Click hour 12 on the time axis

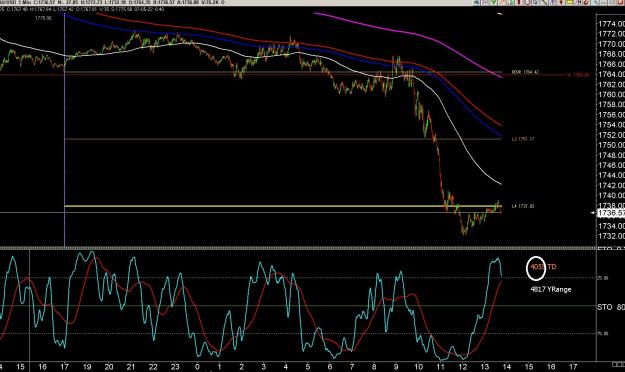click(462, 367)
